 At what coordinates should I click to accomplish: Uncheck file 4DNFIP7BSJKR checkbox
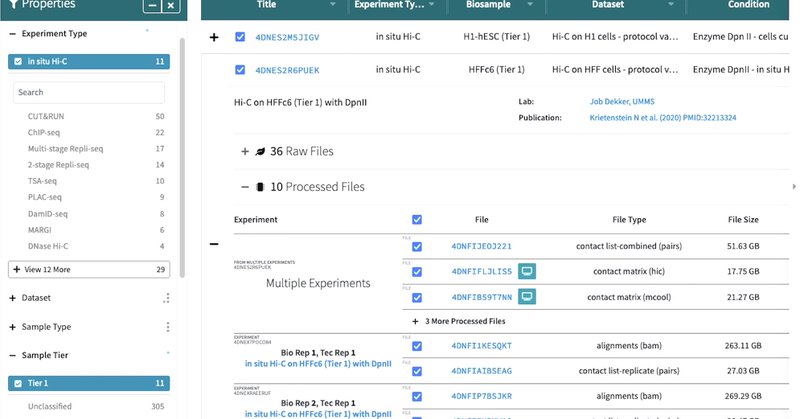pyautogui.click(x=417, y=397)
